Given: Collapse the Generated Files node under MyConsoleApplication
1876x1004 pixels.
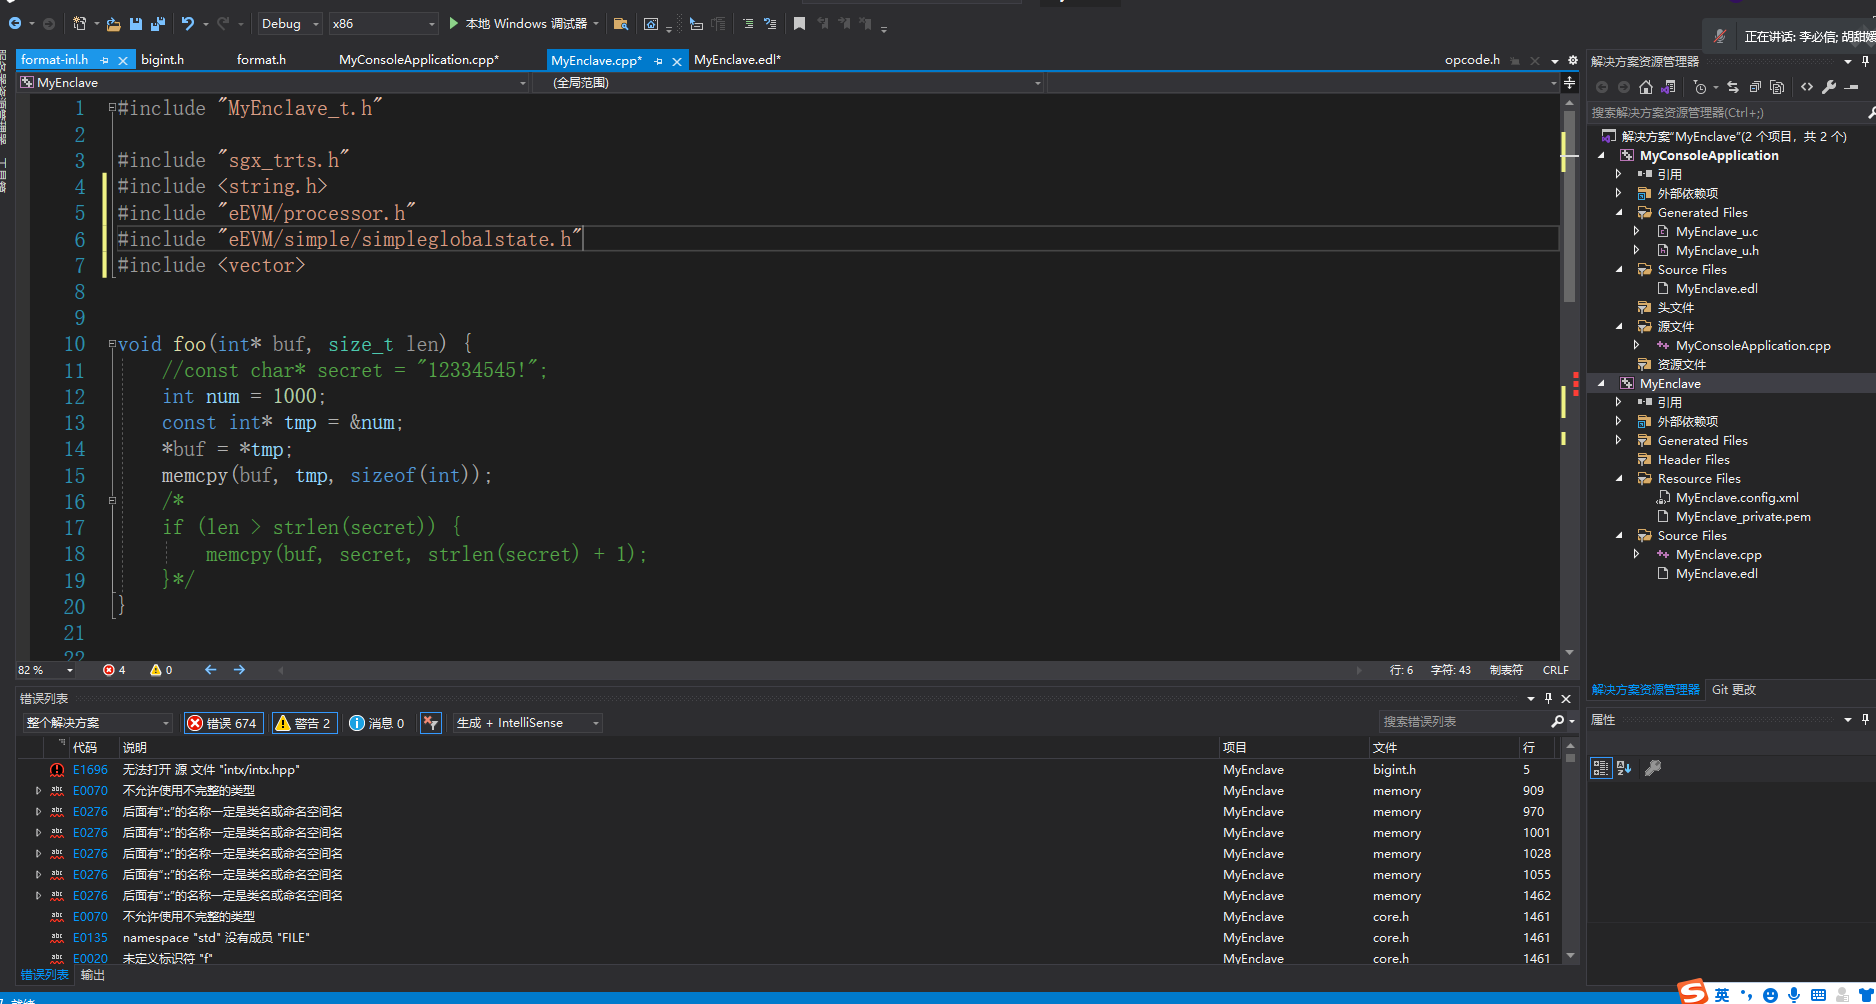Looking at the screenshot, I should 1620,212.
